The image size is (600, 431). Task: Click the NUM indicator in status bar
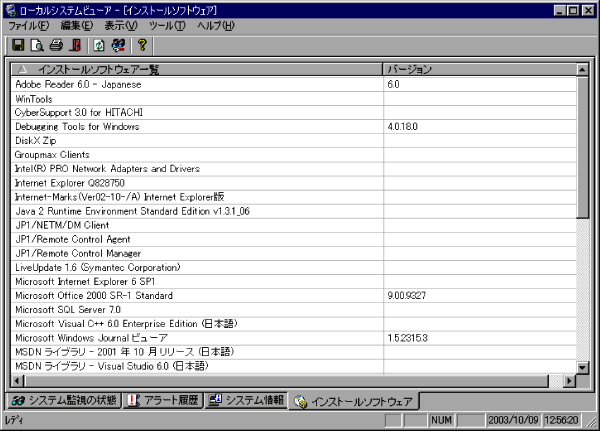(x=442, y=420)
